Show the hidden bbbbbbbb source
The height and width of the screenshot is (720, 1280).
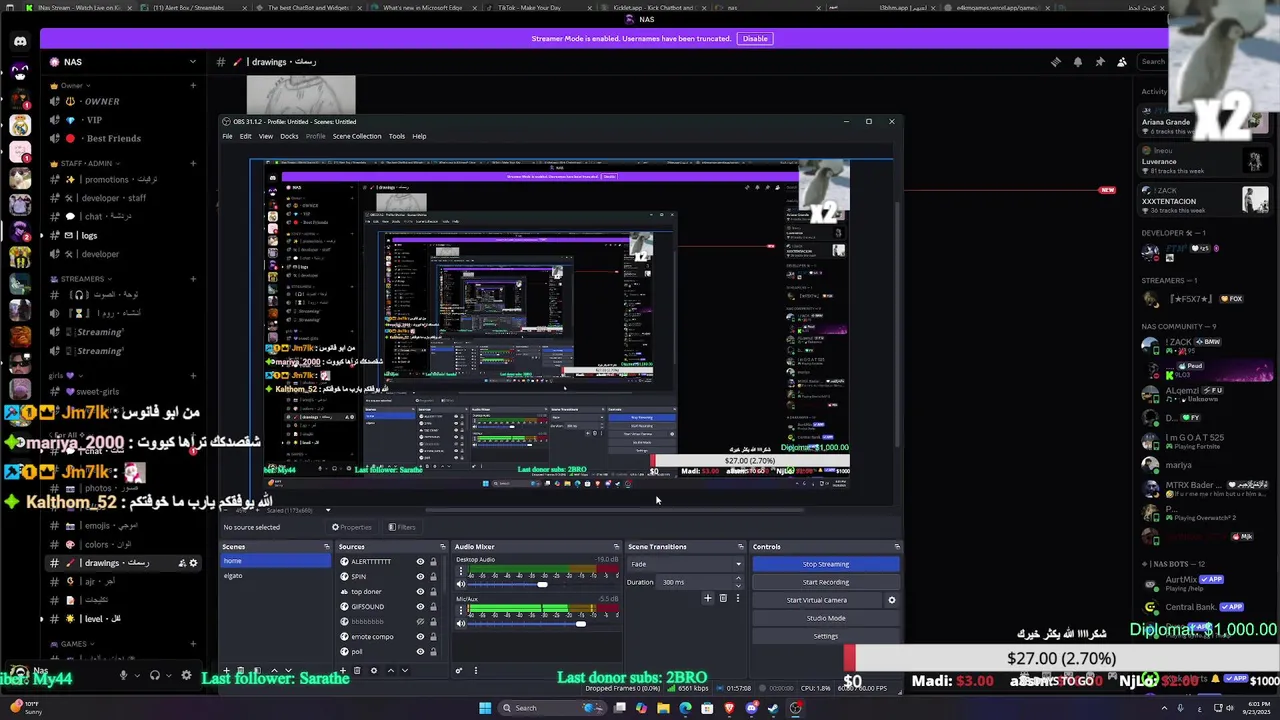click(420, 622)
